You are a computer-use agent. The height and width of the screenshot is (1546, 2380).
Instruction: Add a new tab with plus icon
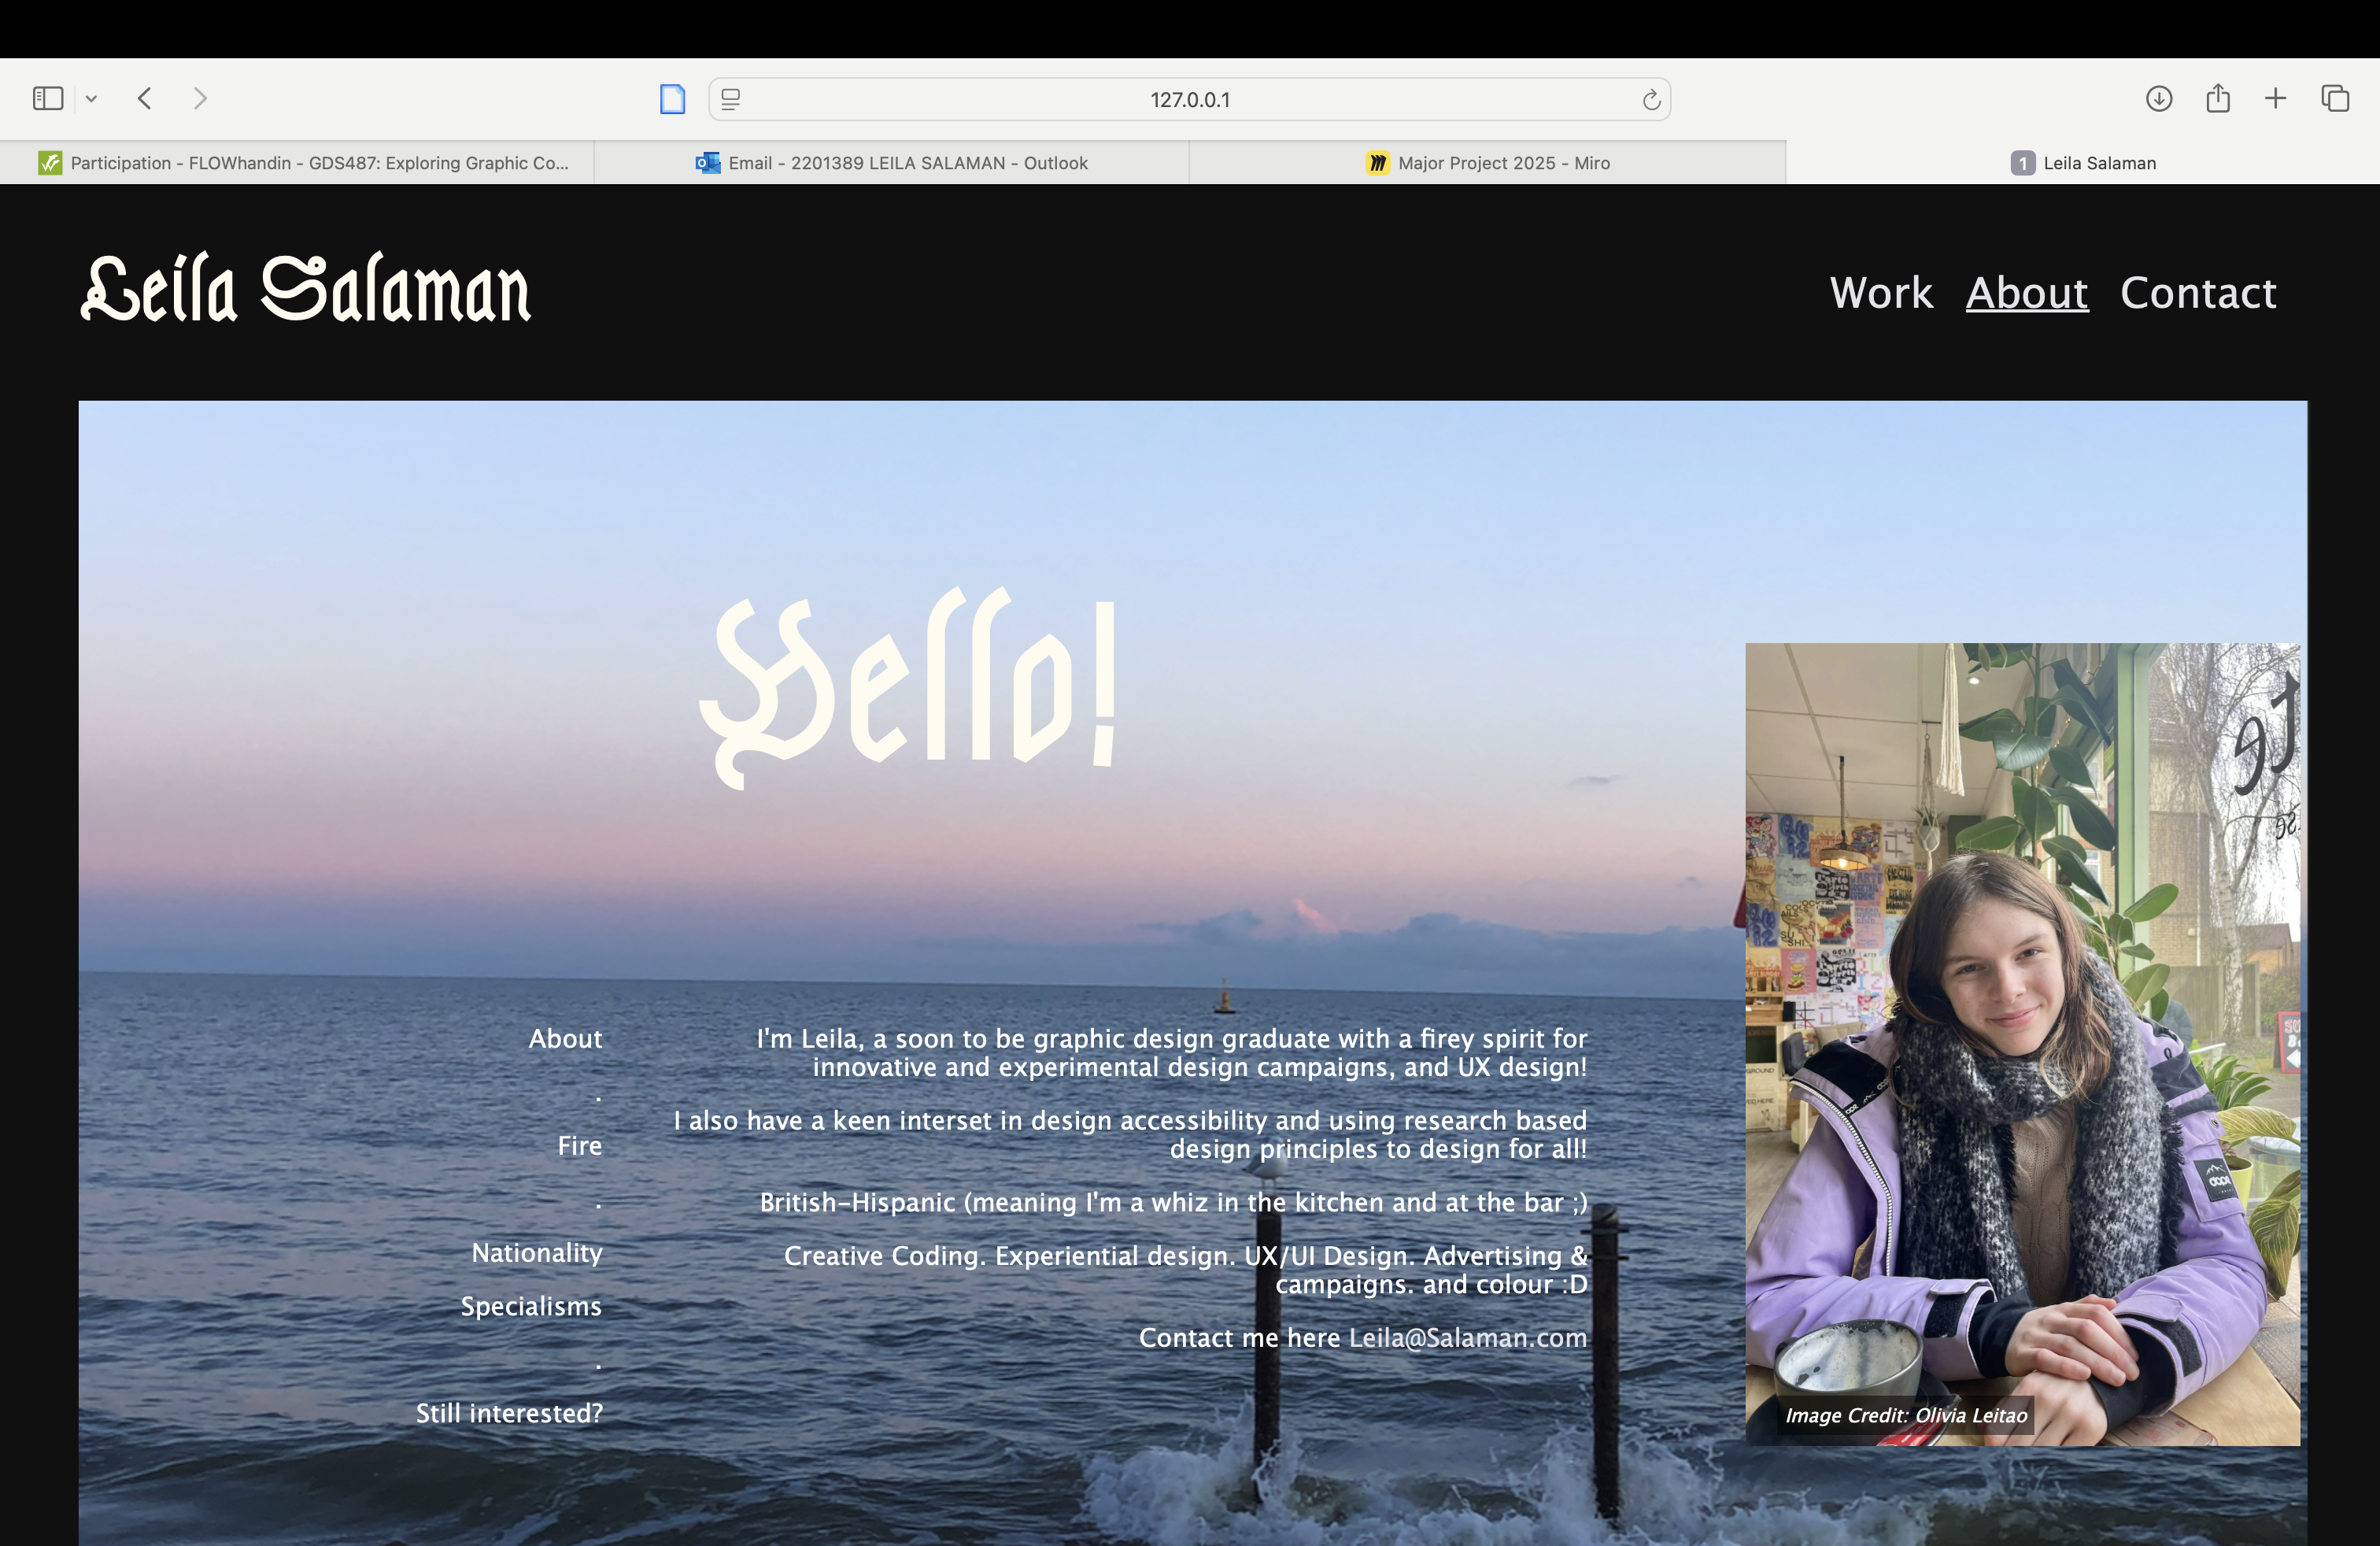point(2276,98)
